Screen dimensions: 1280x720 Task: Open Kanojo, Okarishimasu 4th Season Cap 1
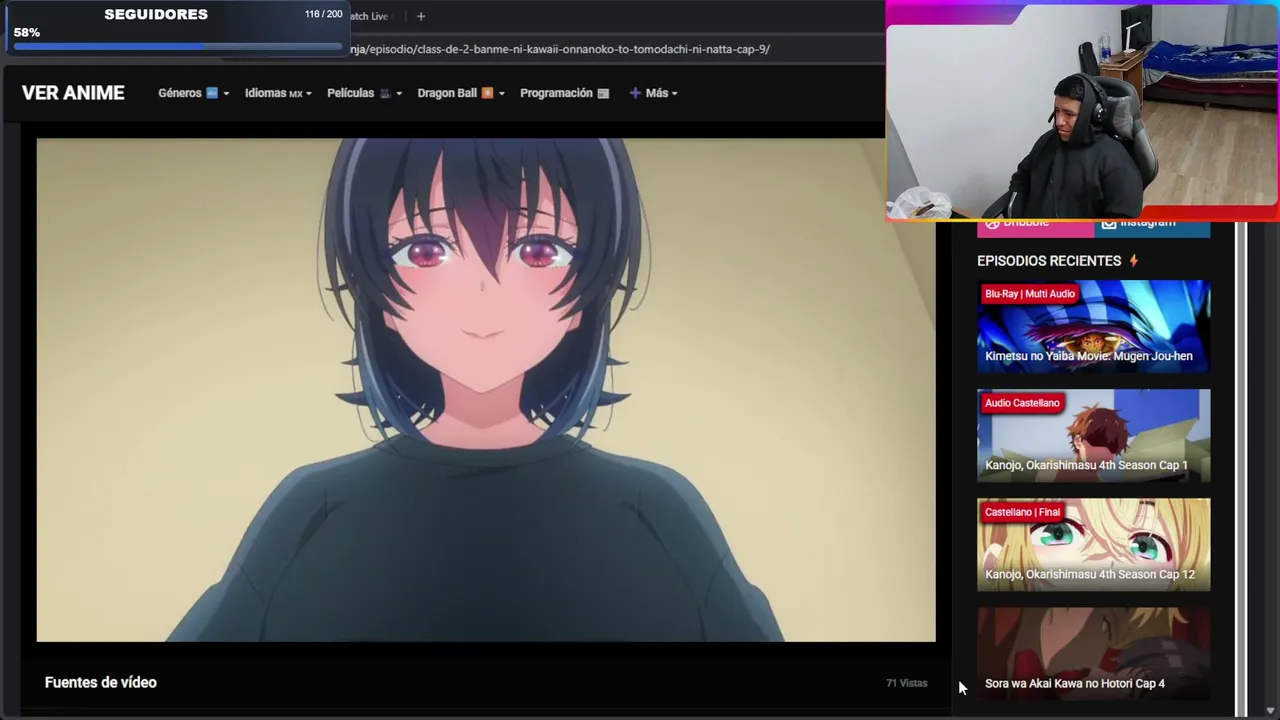click(1093, 436)
